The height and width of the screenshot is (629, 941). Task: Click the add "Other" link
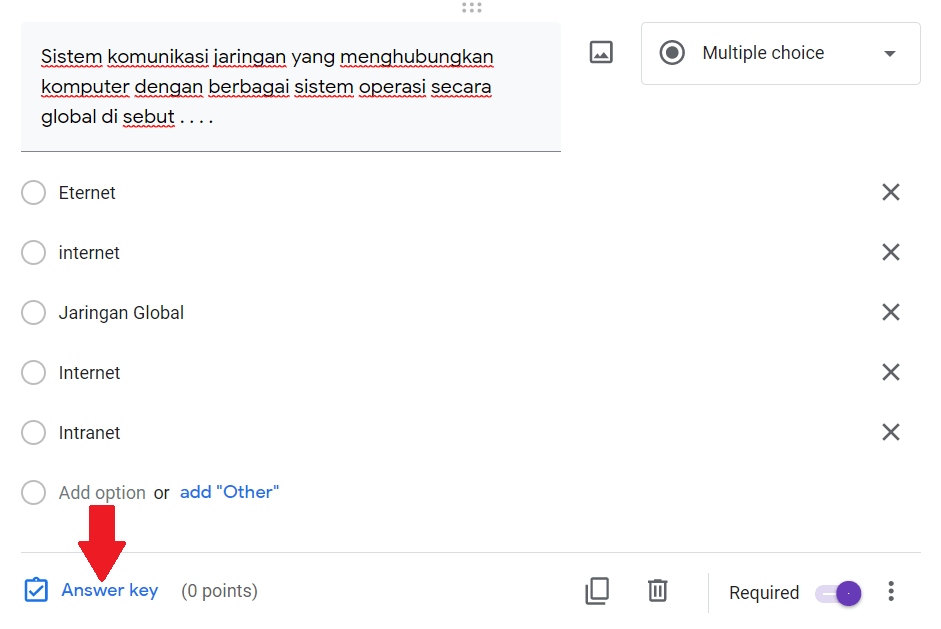229,492
